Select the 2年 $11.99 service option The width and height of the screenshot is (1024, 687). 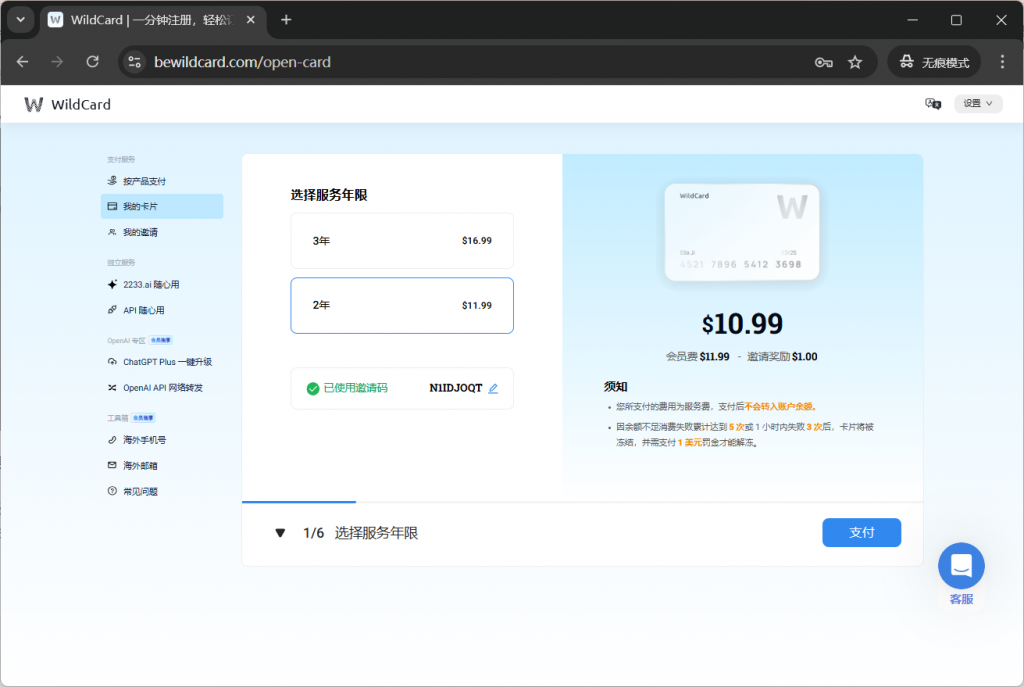click(x=402, y=306)
